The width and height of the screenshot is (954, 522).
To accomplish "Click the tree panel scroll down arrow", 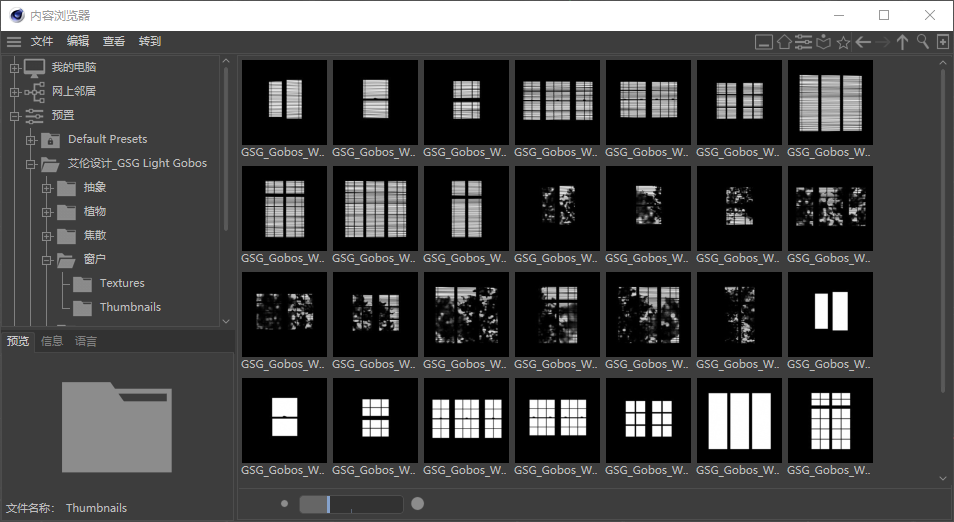I will (226, 321).
